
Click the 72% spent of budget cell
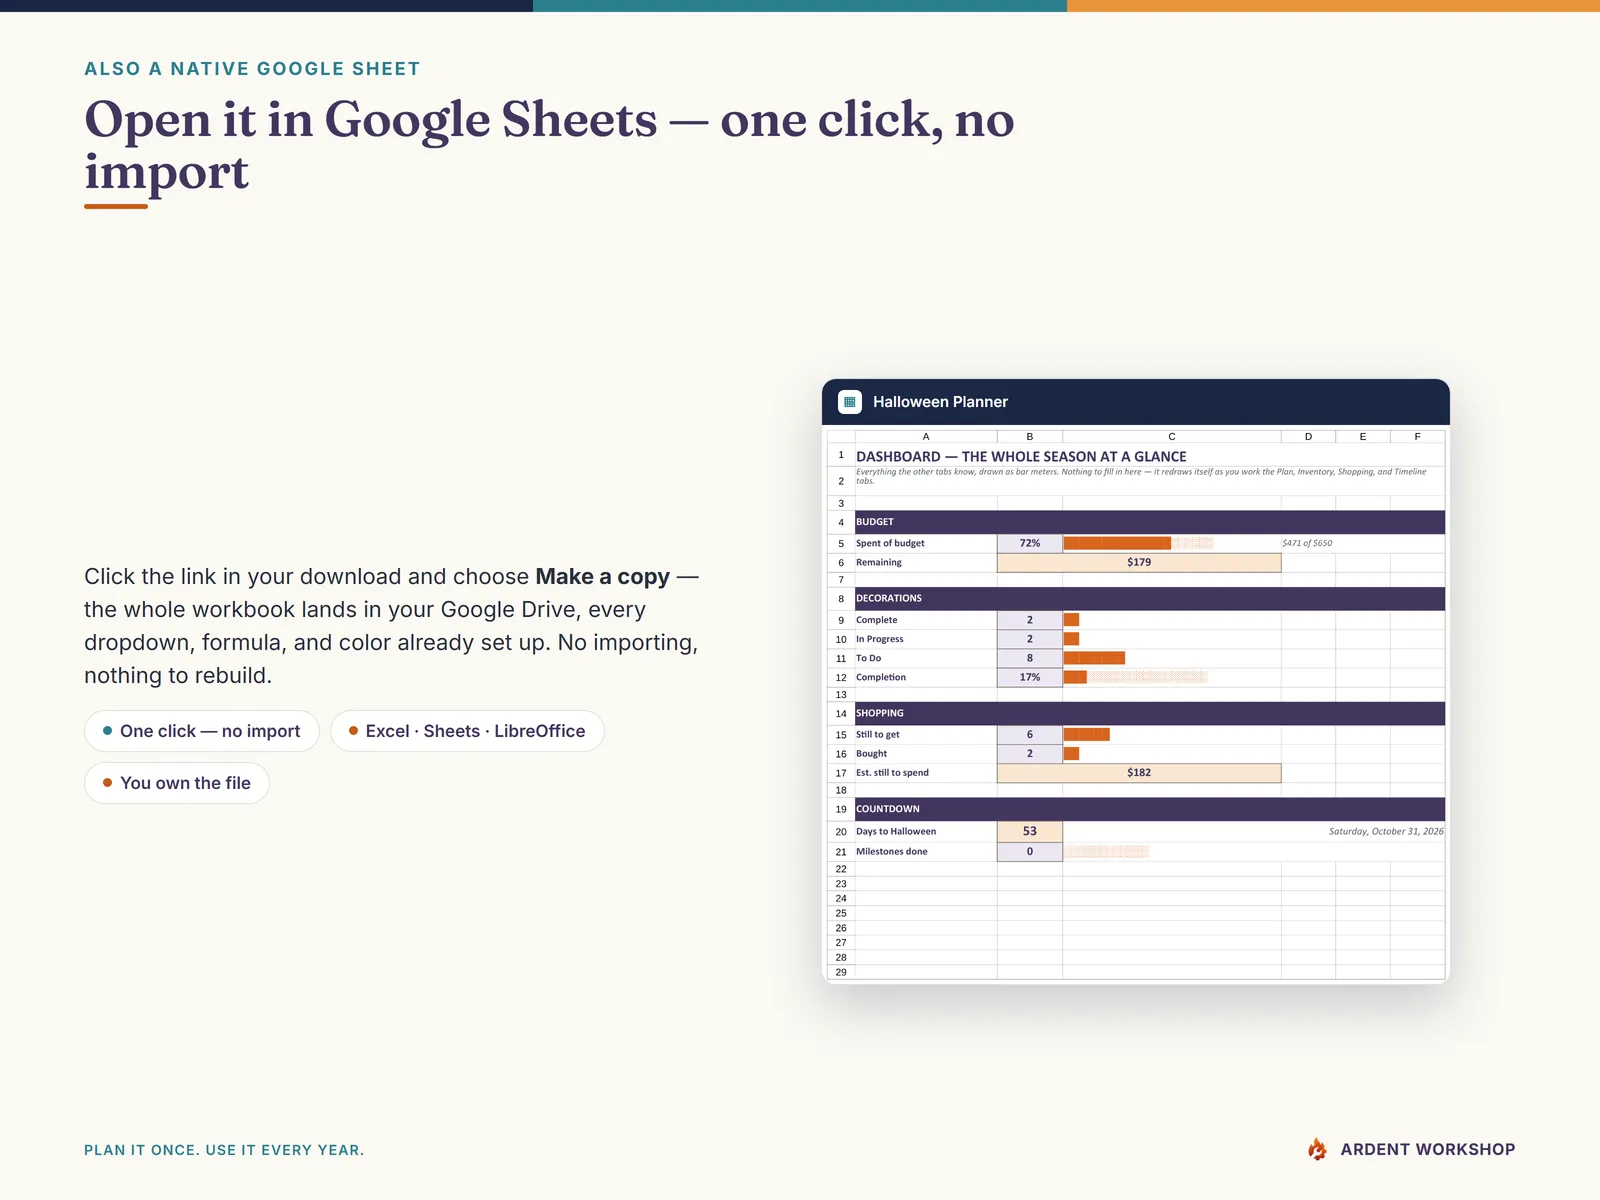pos(1030,543)
